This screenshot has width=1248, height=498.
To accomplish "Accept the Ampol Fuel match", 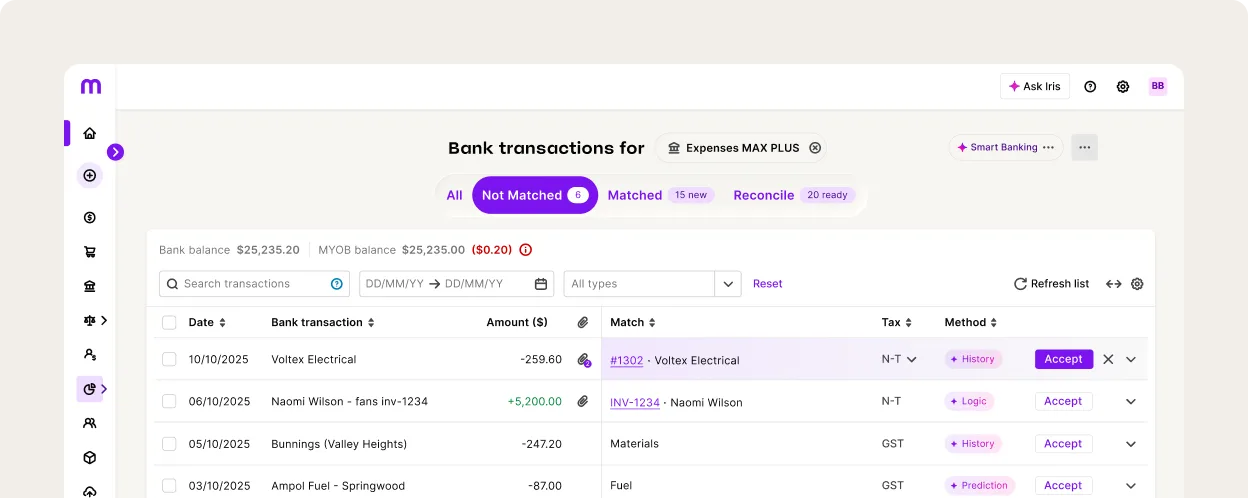I will 1064,486.
